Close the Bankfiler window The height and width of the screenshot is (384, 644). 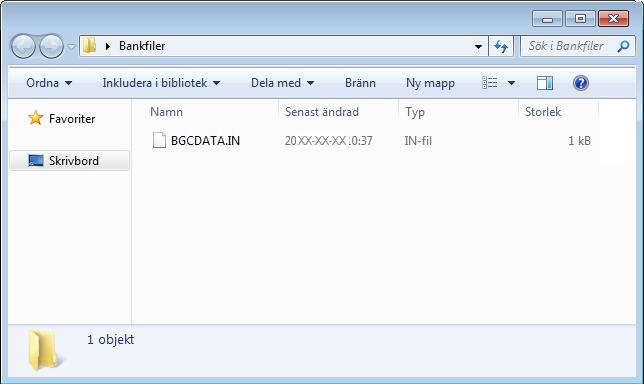[613, 19]
